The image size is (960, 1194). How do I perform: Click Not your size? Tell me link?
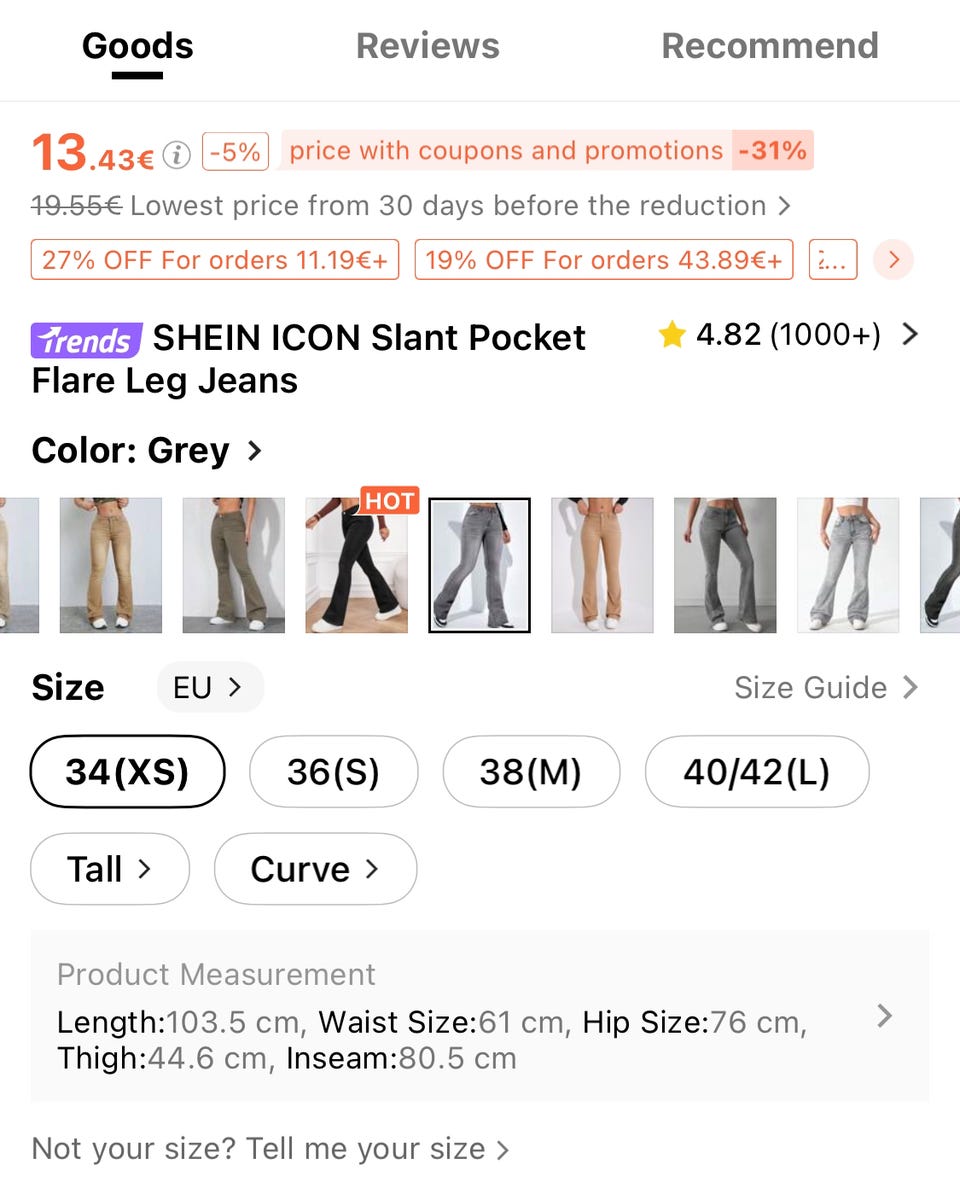point(270,1148)
